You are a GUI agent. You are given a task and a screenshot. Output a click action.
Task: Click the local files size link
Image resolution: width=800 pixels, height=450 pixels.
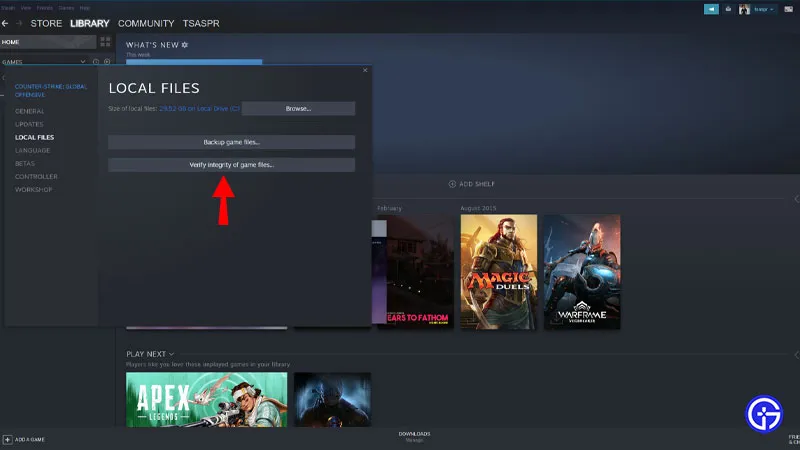coord(199,109)
